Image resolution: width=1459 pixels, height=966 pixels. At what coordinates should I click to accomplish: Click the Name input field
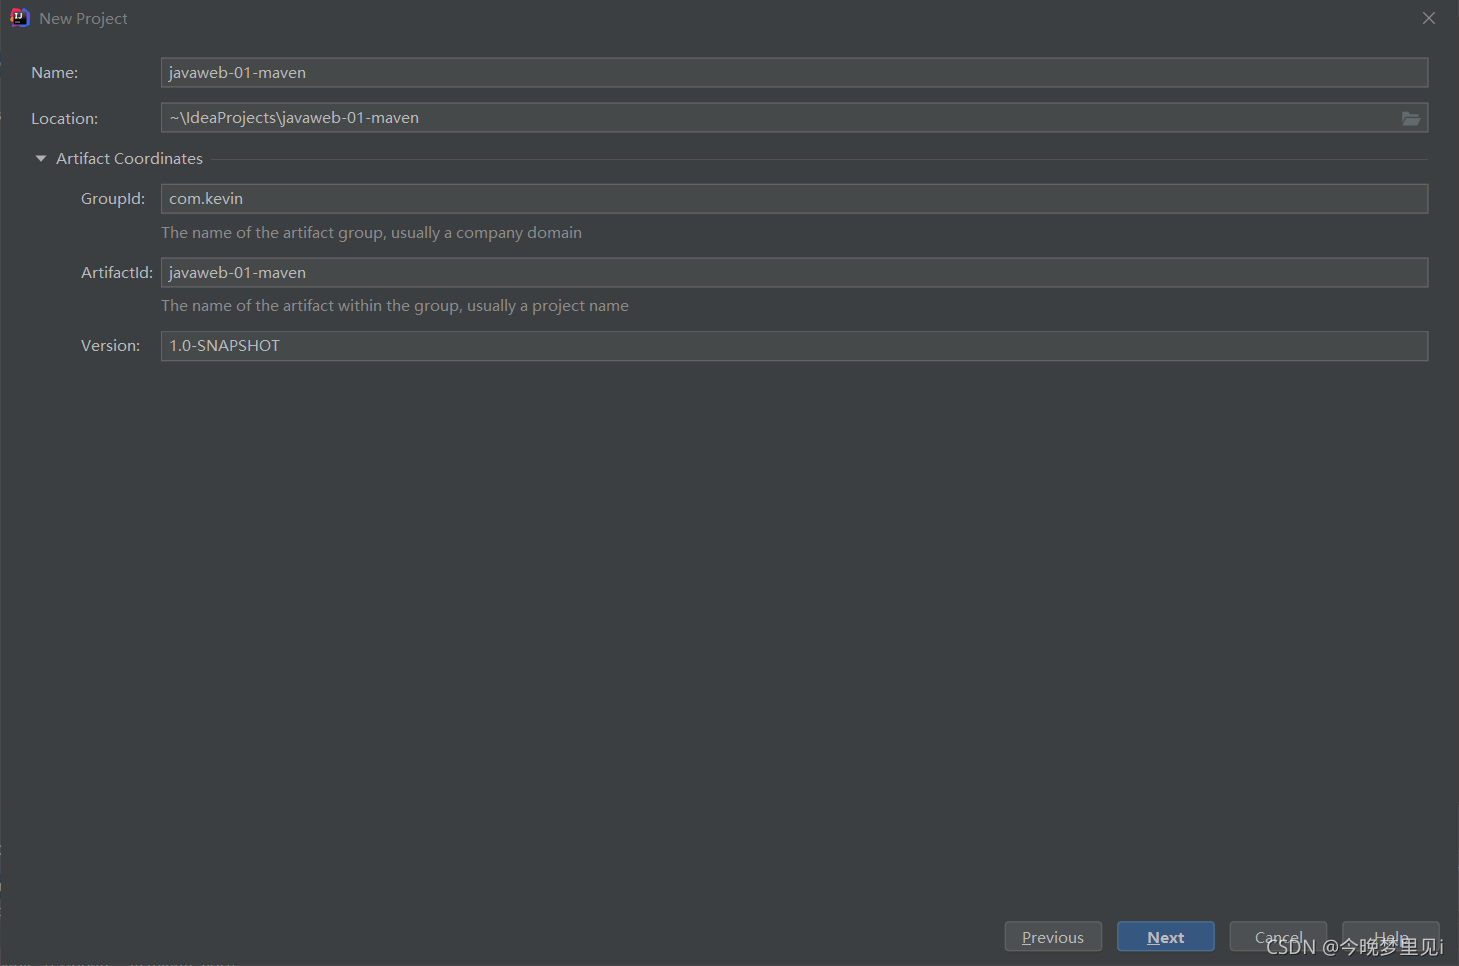tap(794, 72)
